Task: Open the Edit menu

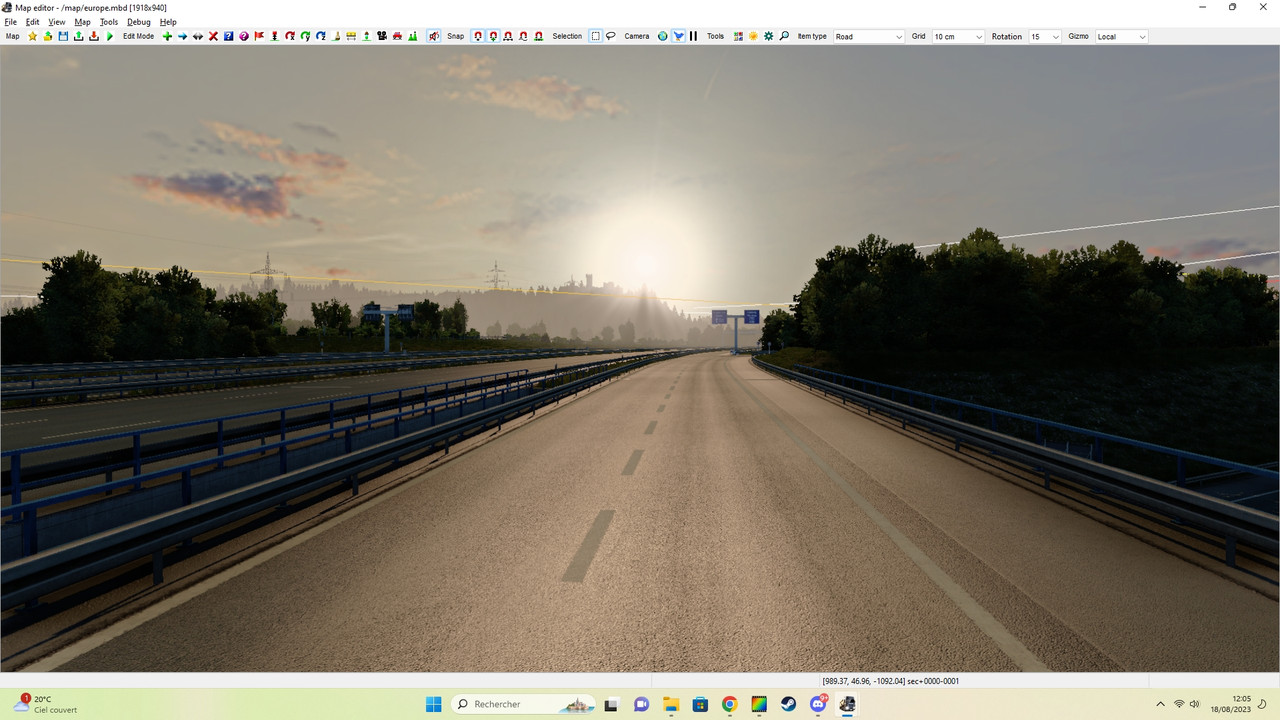Action: click(x=33, y=22)
